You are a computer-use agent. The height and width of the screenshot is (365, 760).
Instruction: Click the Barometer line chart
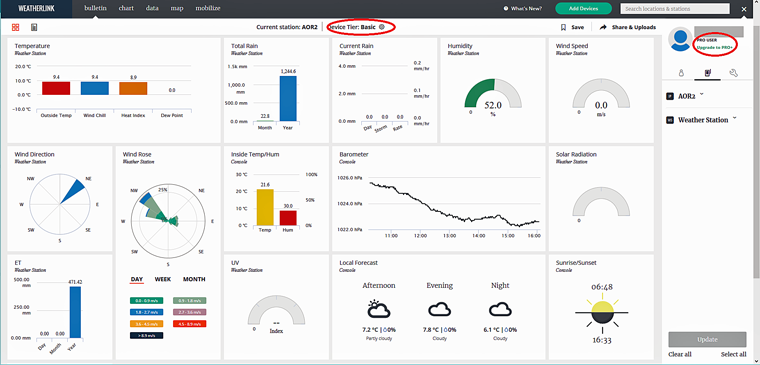[x=454, y=204]
